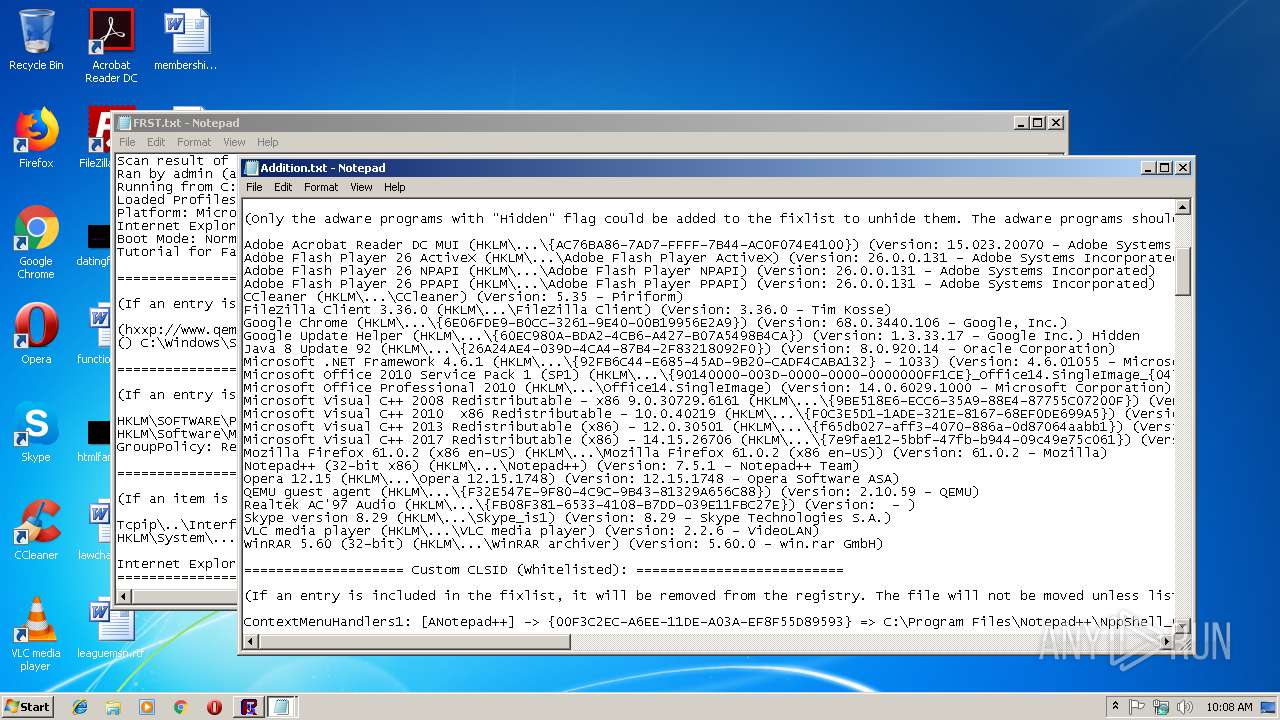Click the Start button
Viewport: 1280px width, 720px height.
click(x=27, y=706)
